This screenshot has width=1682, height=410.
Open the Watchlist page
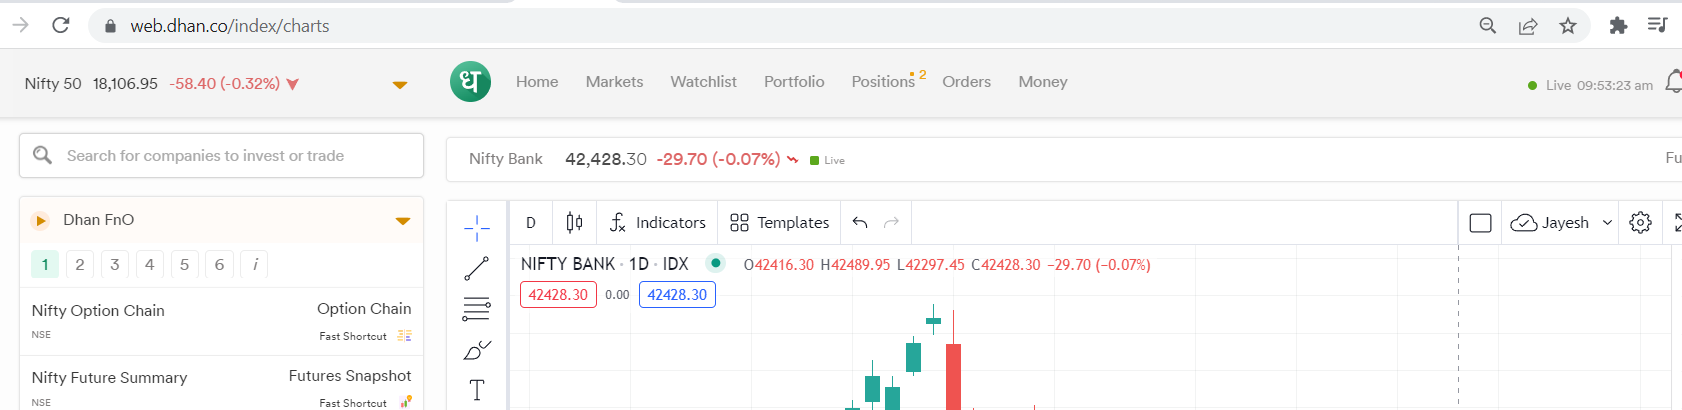click(704, 82)
